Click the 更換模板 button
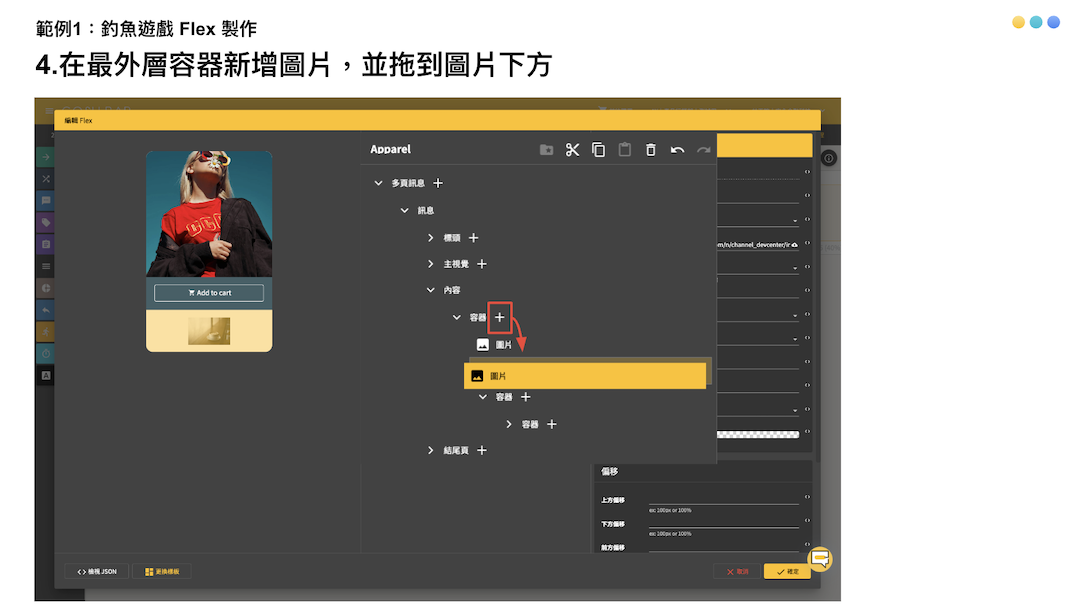This screenshot has width=1080, height=612. pos(162,571)
